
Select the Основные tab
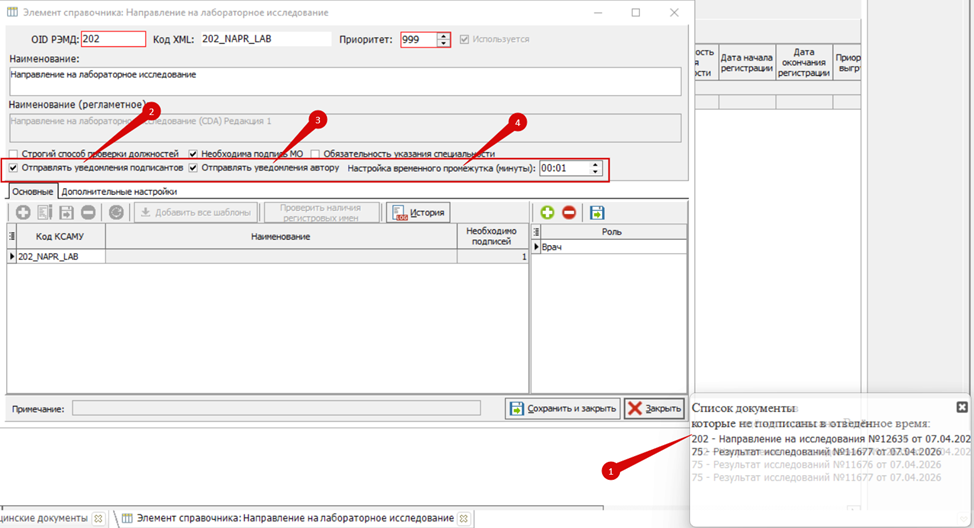(32, 190)
